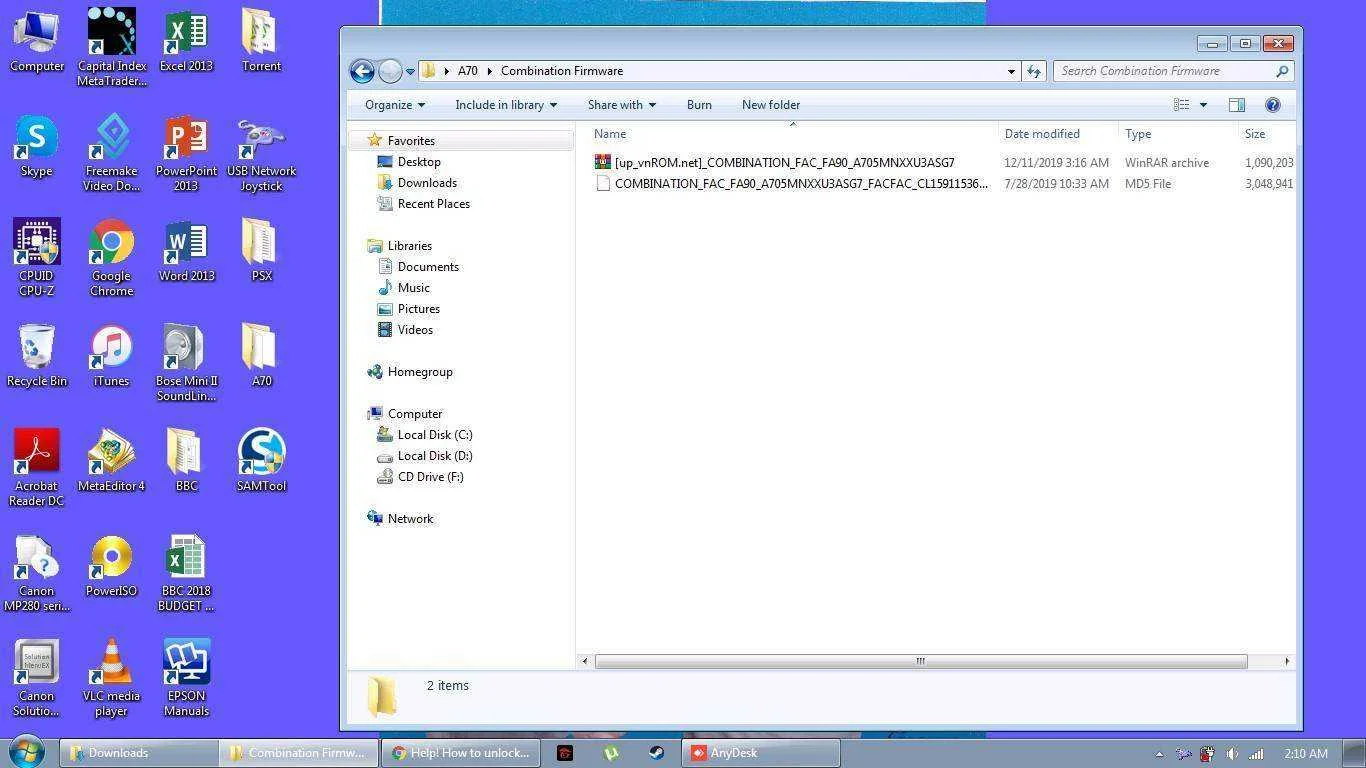Open Local Disk (C:)

tap(434, 435)
